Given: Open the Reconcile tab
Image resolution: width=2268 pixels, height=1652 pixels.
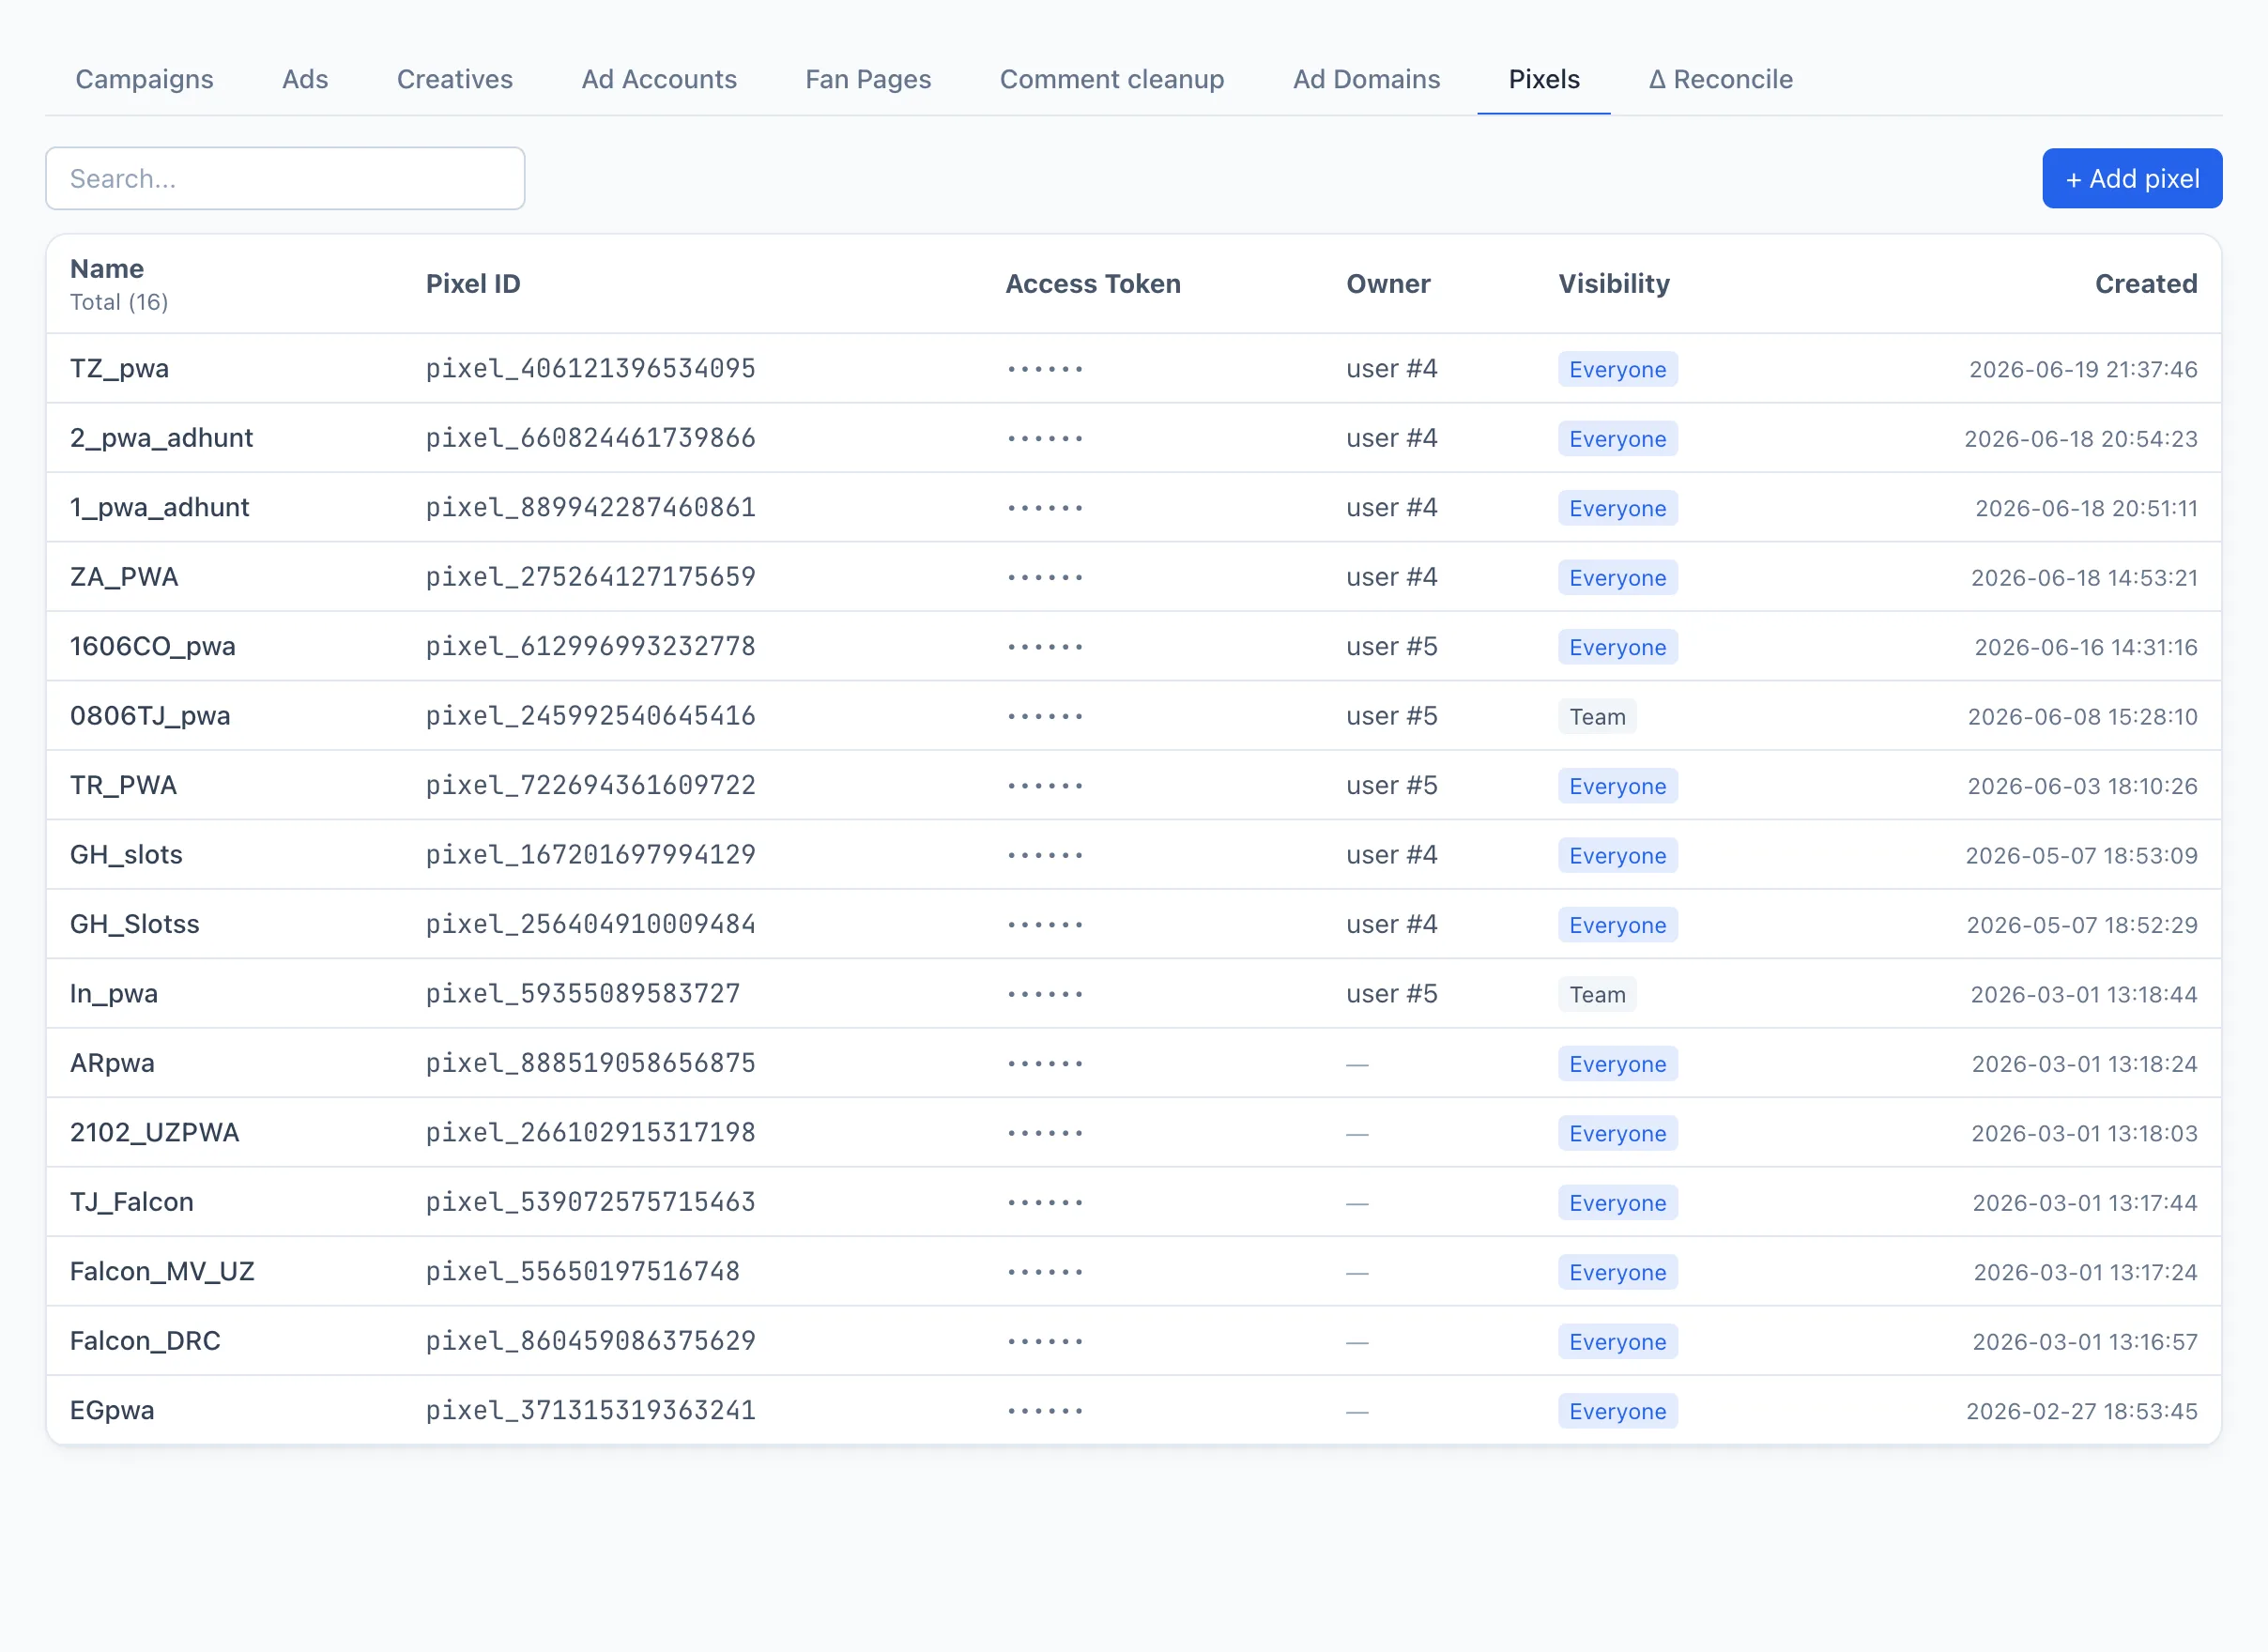Looking at the screenshot, I should click(x=1720, y=79).
